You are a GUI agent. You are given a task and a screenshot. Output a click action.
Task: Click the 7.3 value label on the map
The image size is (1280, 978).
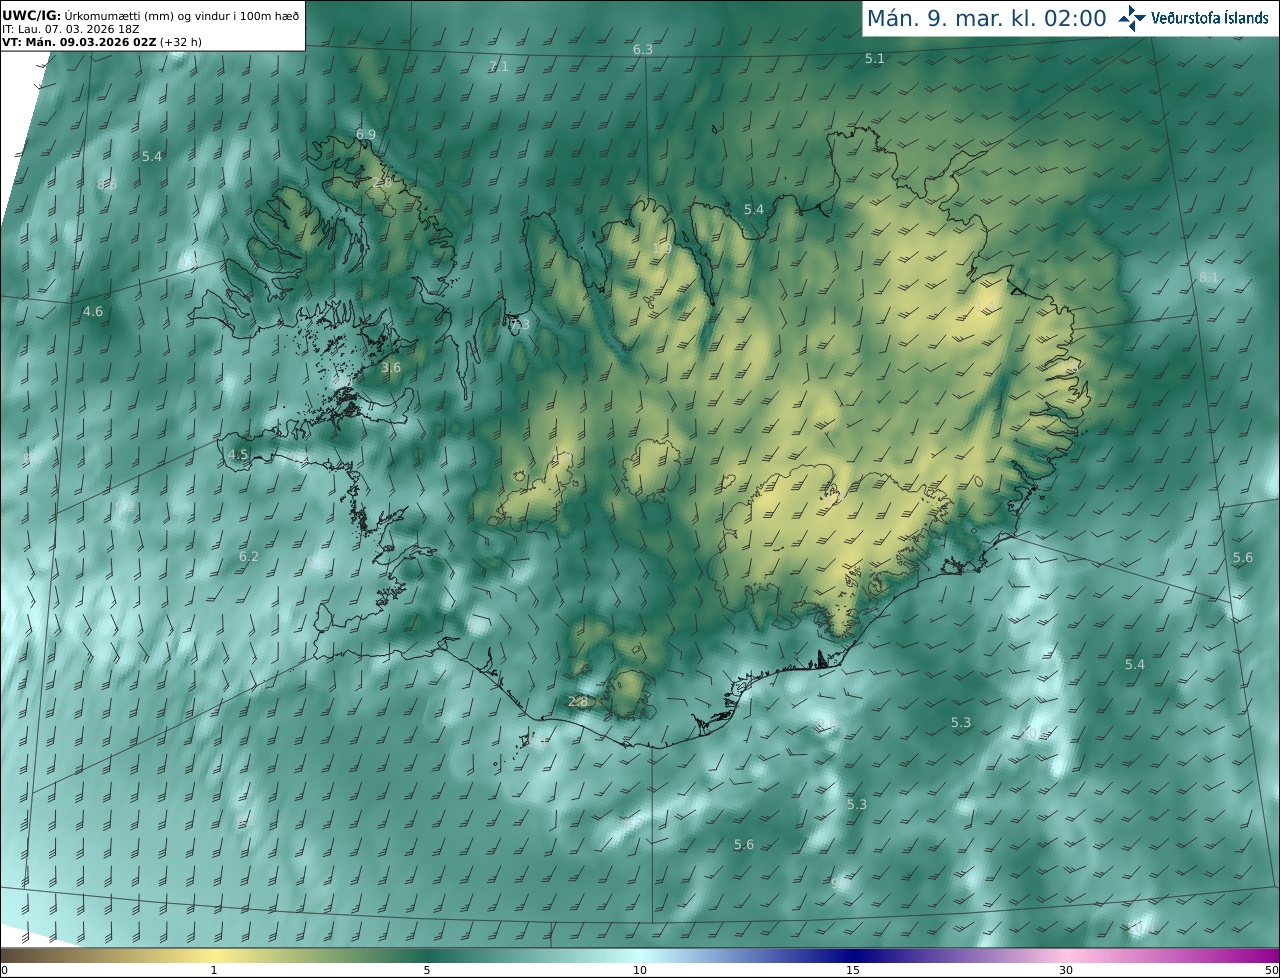click(520, 325)
